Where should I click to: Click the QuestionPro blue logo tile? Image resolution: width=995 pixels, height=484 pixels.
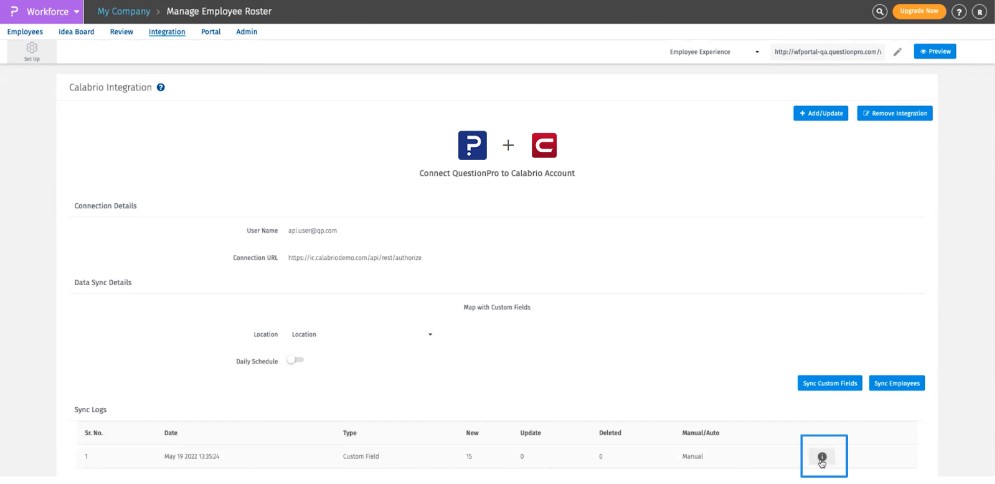472,145
